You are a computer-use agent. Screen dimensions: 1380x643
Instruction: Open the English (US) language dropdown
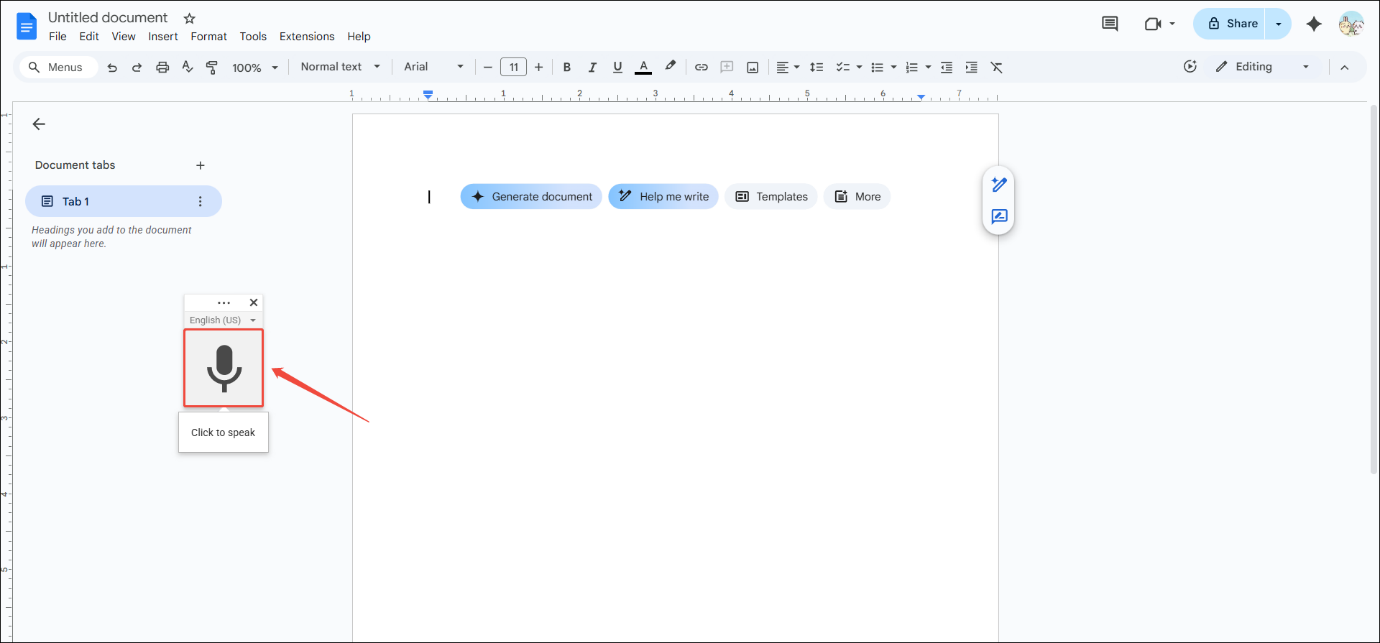pos(222,319)
